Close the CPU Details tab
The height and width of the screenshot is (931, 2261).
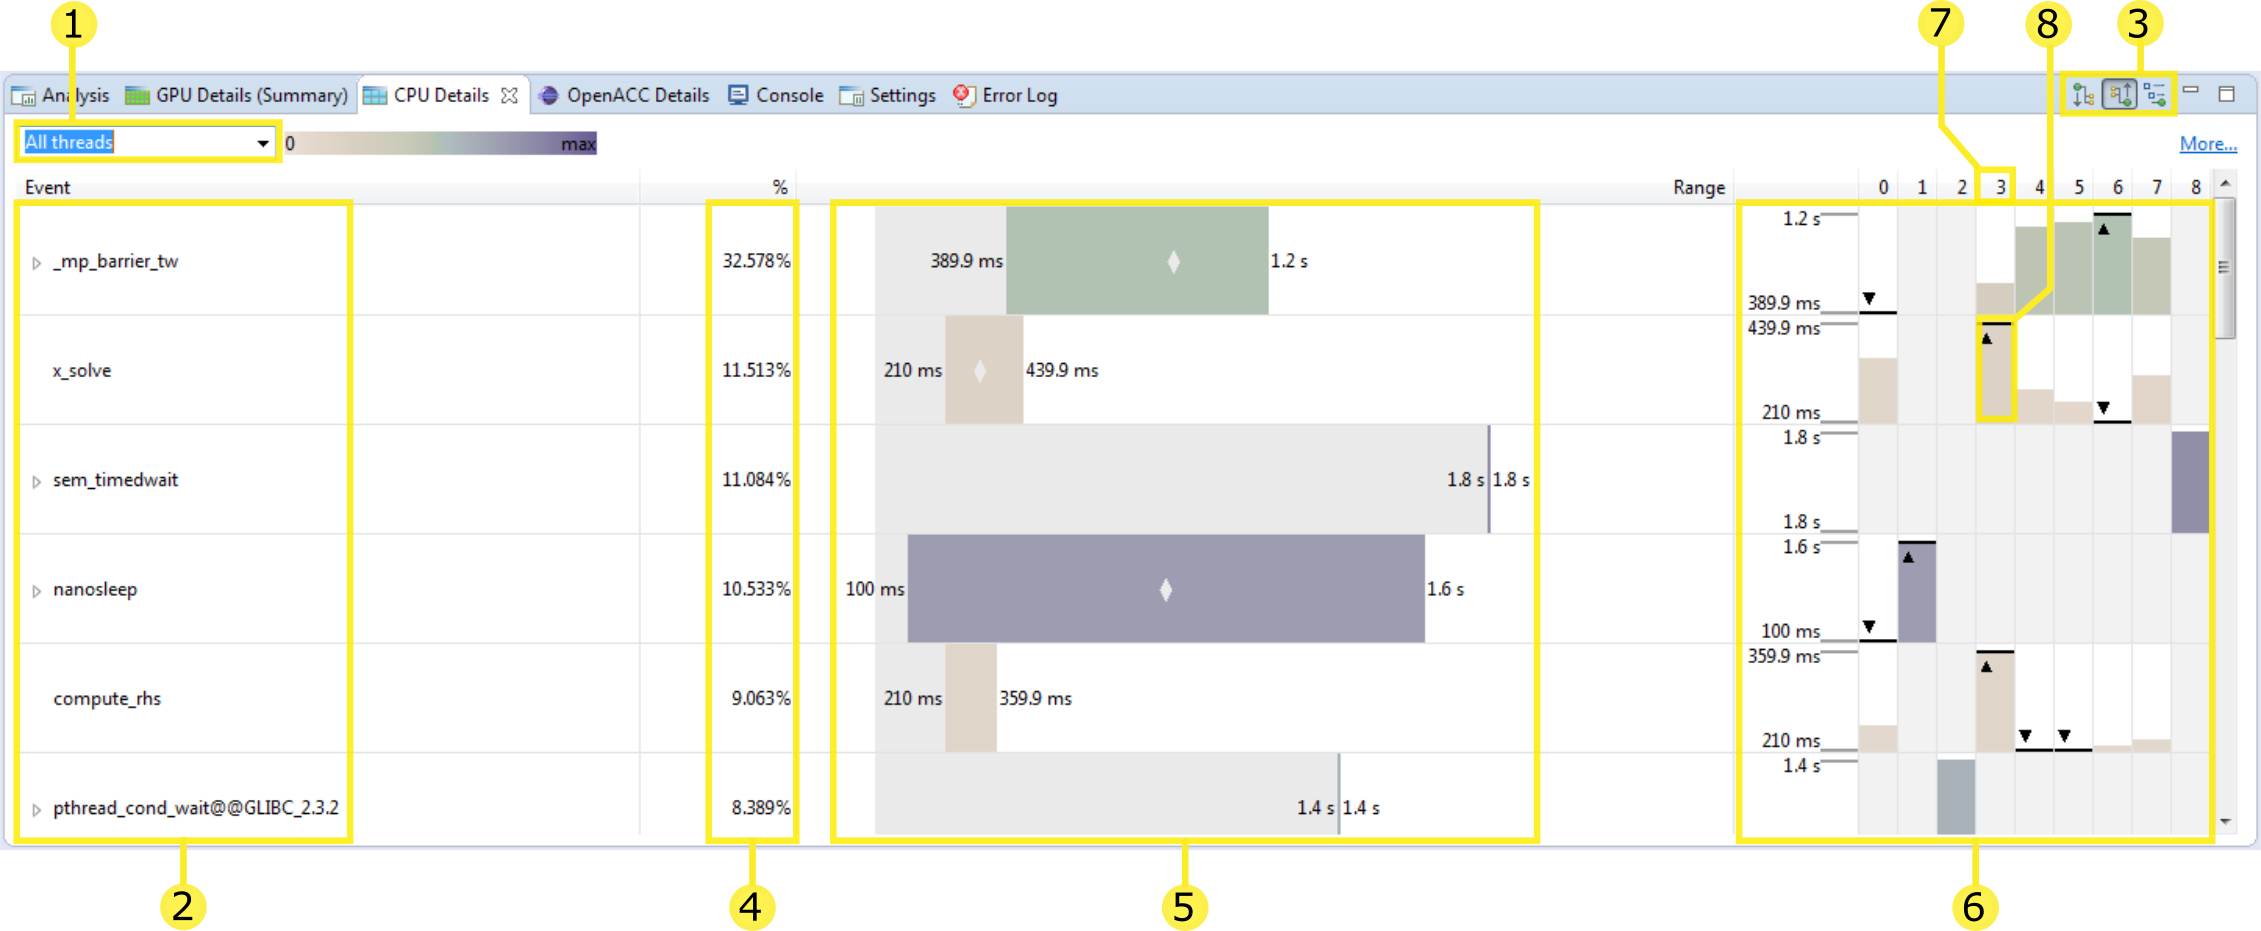(510, 94)
